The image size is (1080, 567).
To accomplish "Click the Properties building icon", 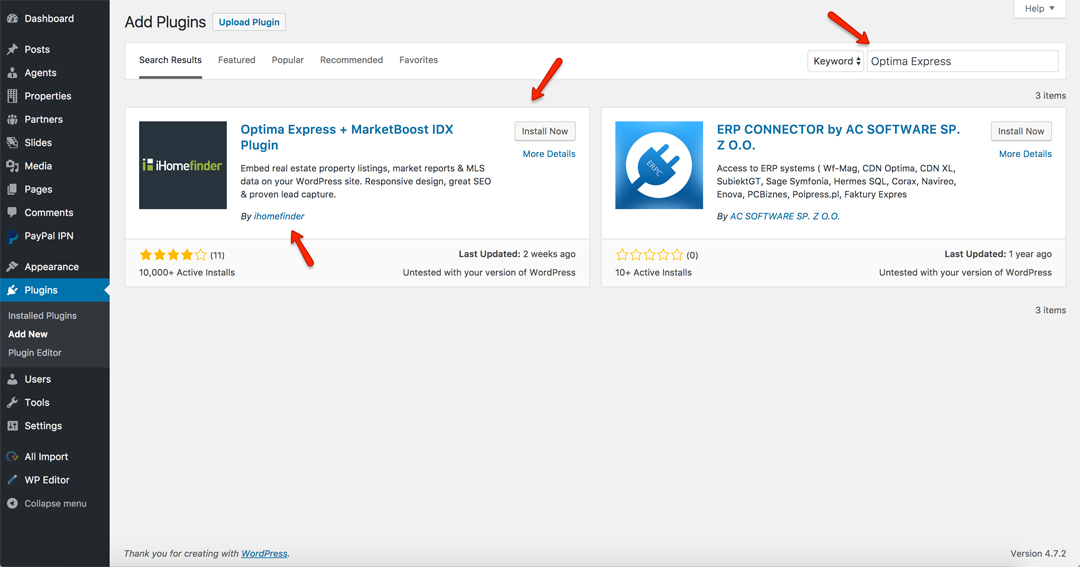I will point(12,96).
